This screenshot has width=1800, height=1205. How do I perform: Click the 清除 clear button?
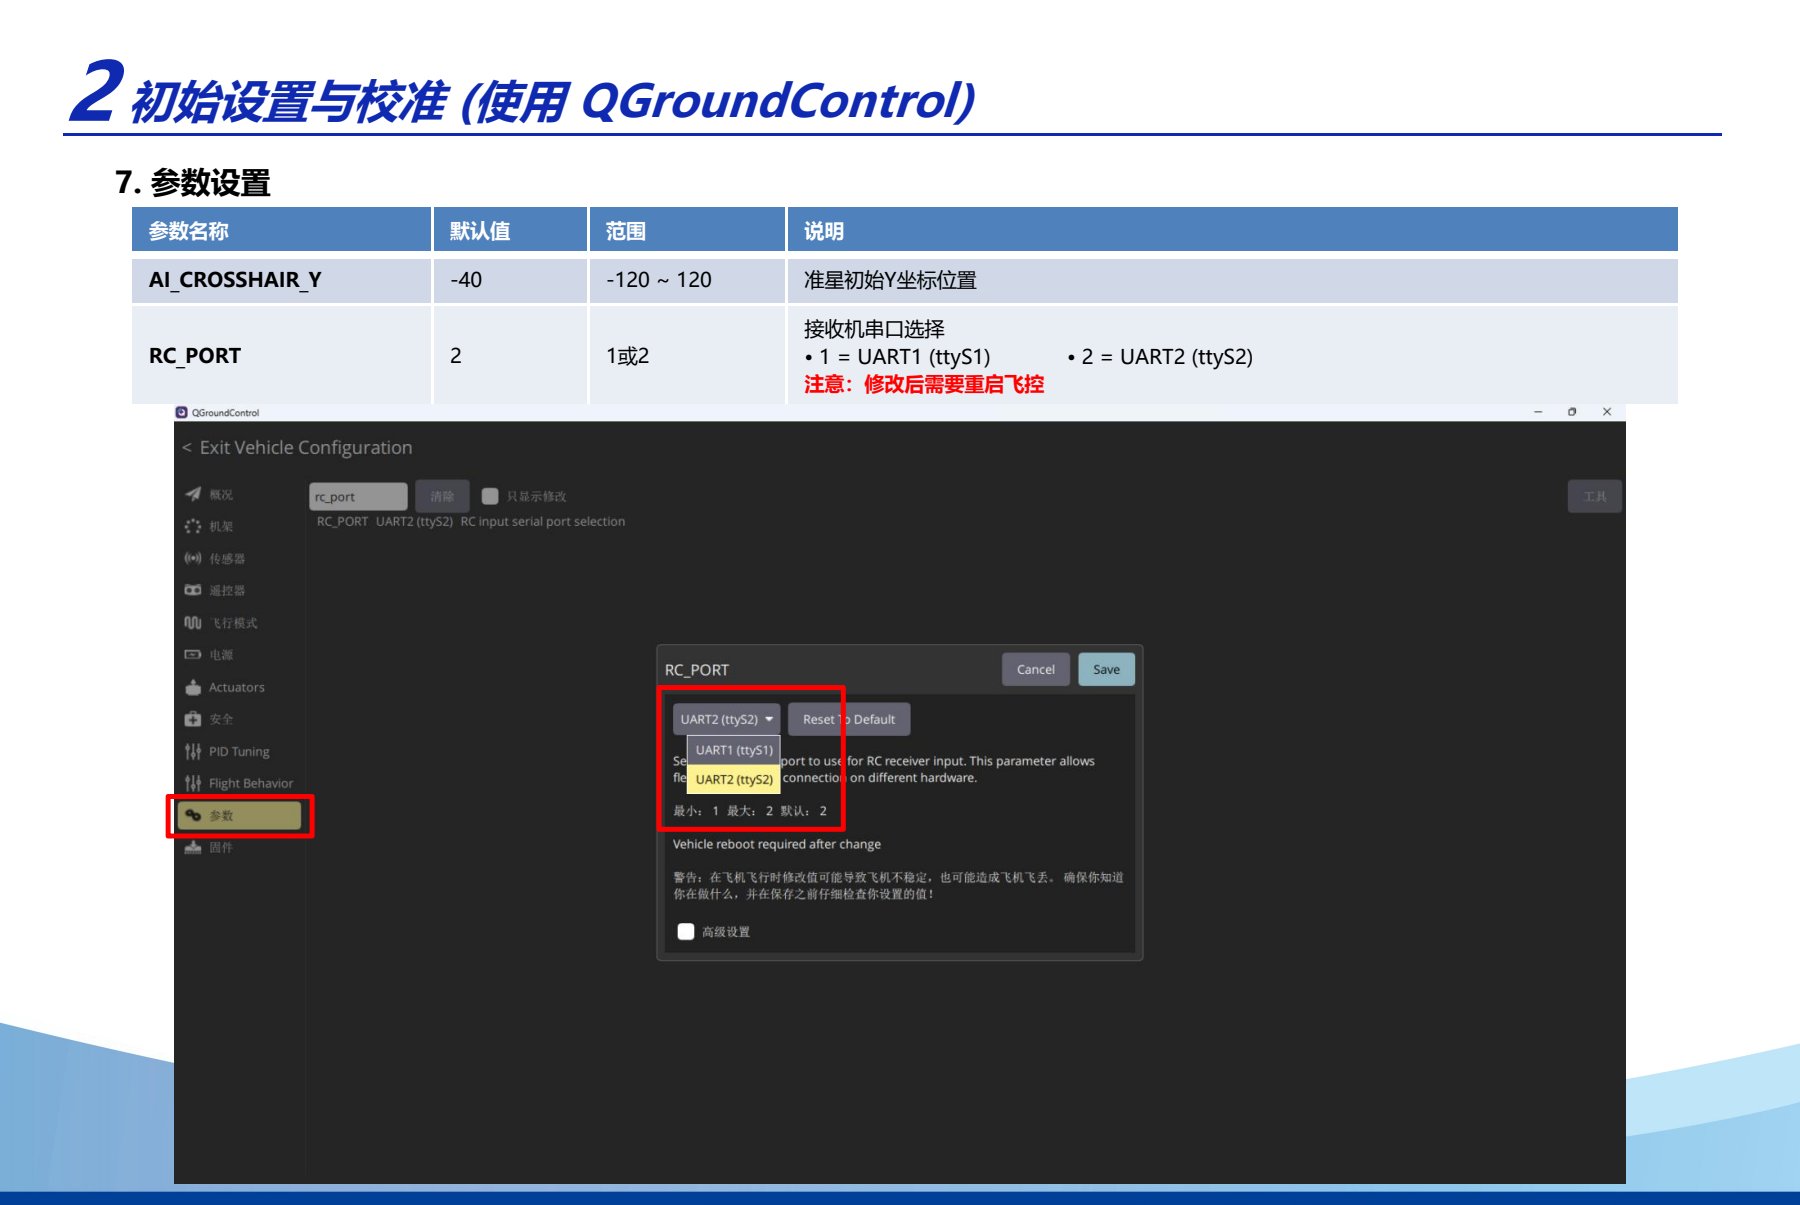(442, 496)
